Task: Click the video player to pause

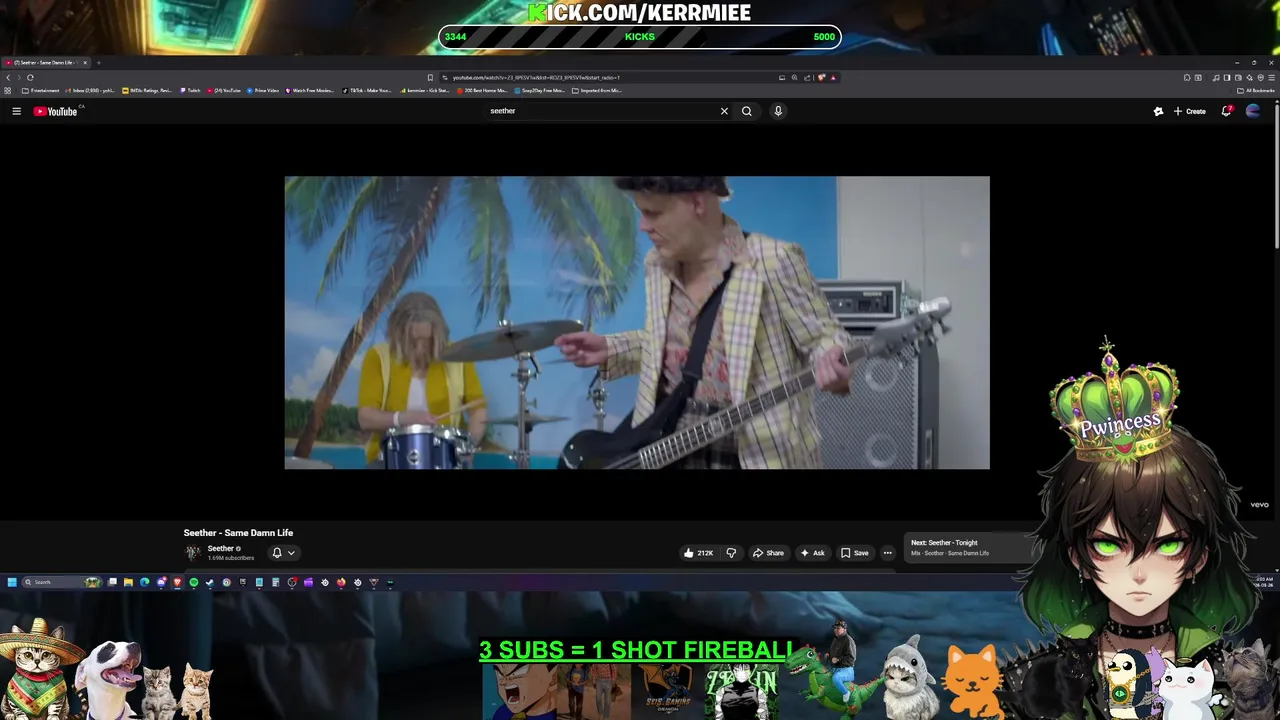Action: click(637, 323)
